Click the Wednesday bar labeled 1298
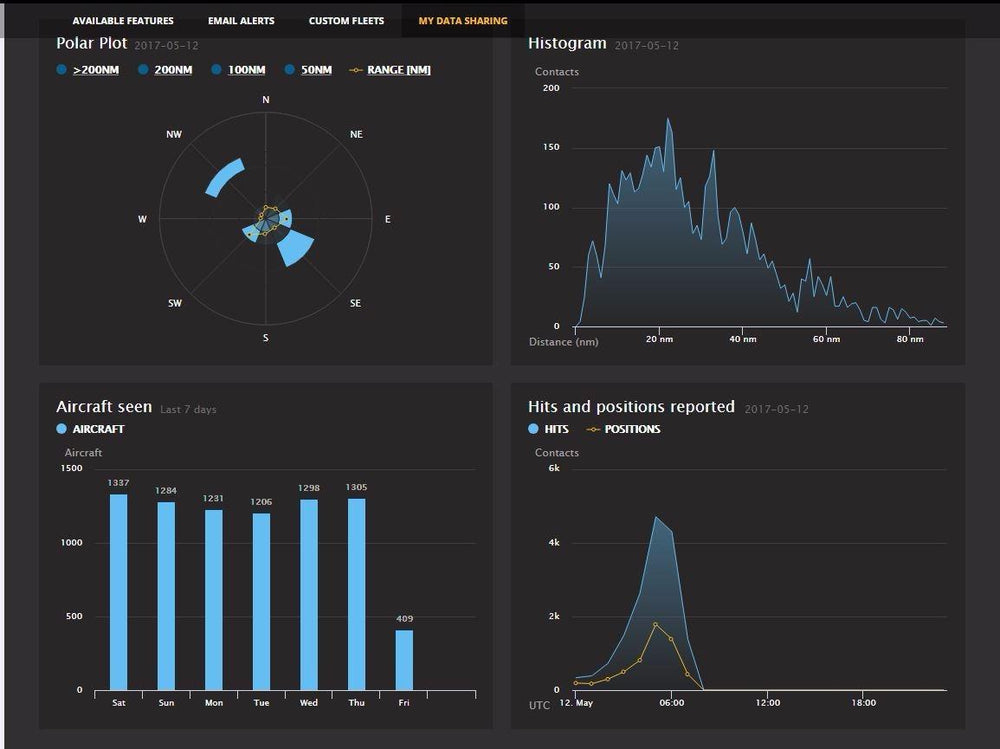This screenshot has height=749, width=1000. [309, 595]
